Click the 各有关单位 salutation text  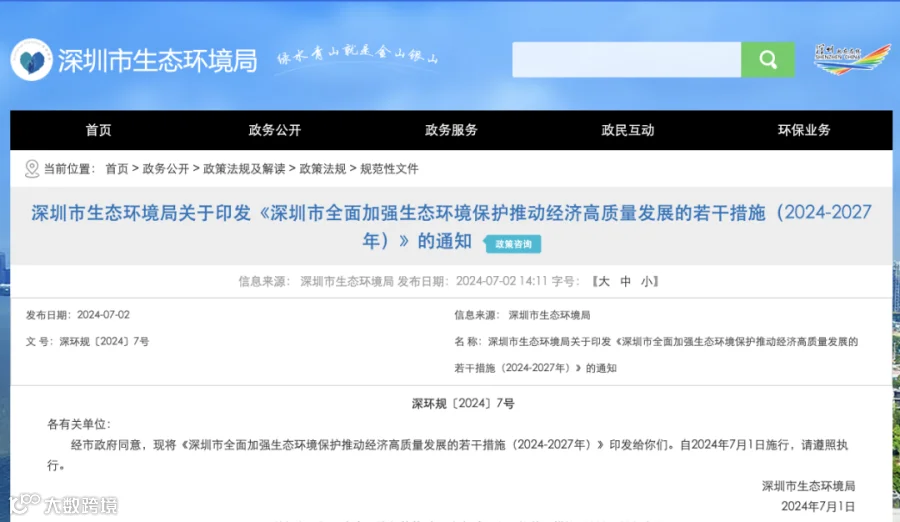tap(79, 424)
